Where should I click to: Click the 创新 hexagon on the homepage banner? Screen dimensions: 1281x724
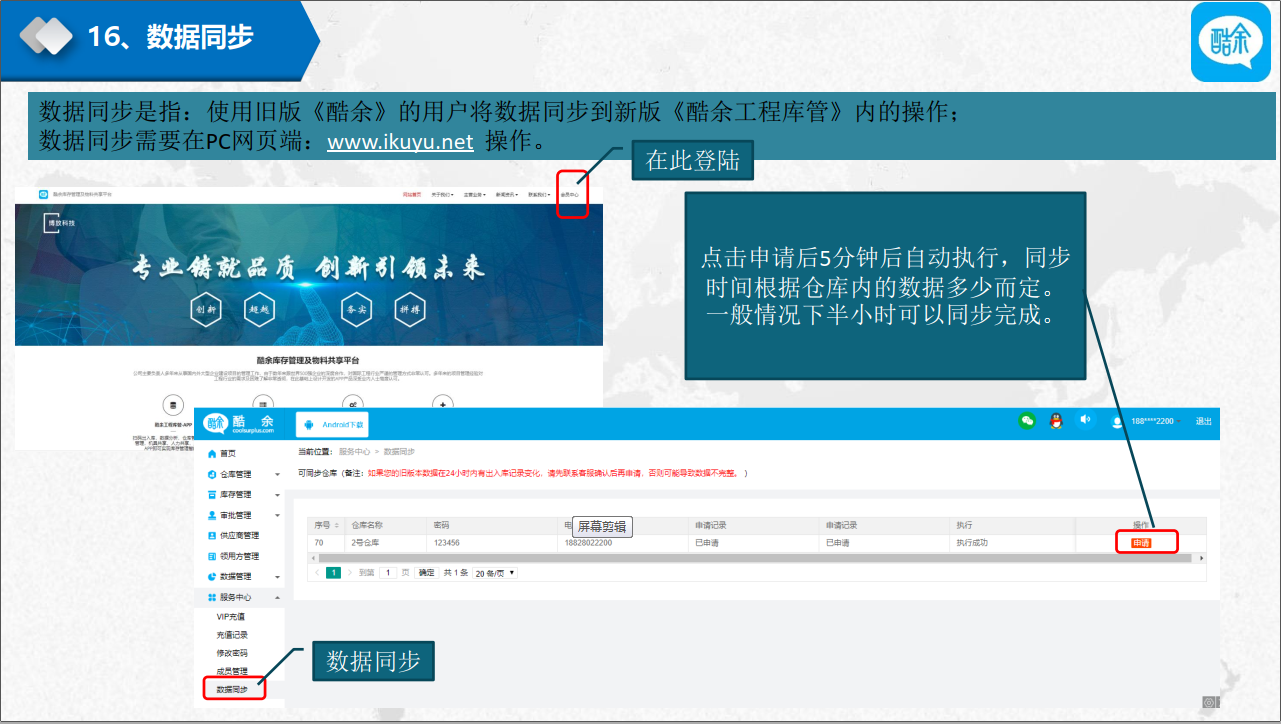click(206, 310)
